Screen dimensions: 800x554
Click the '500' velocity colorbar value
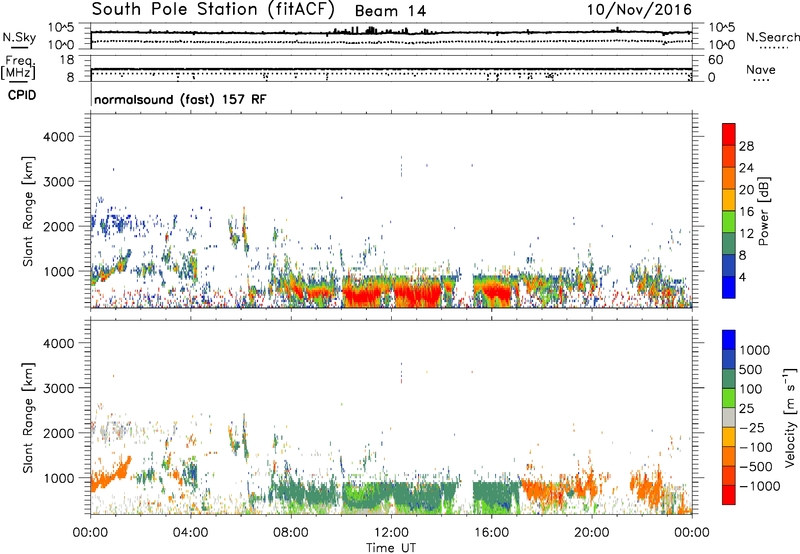pyautogui.click(x=753, y=370)
